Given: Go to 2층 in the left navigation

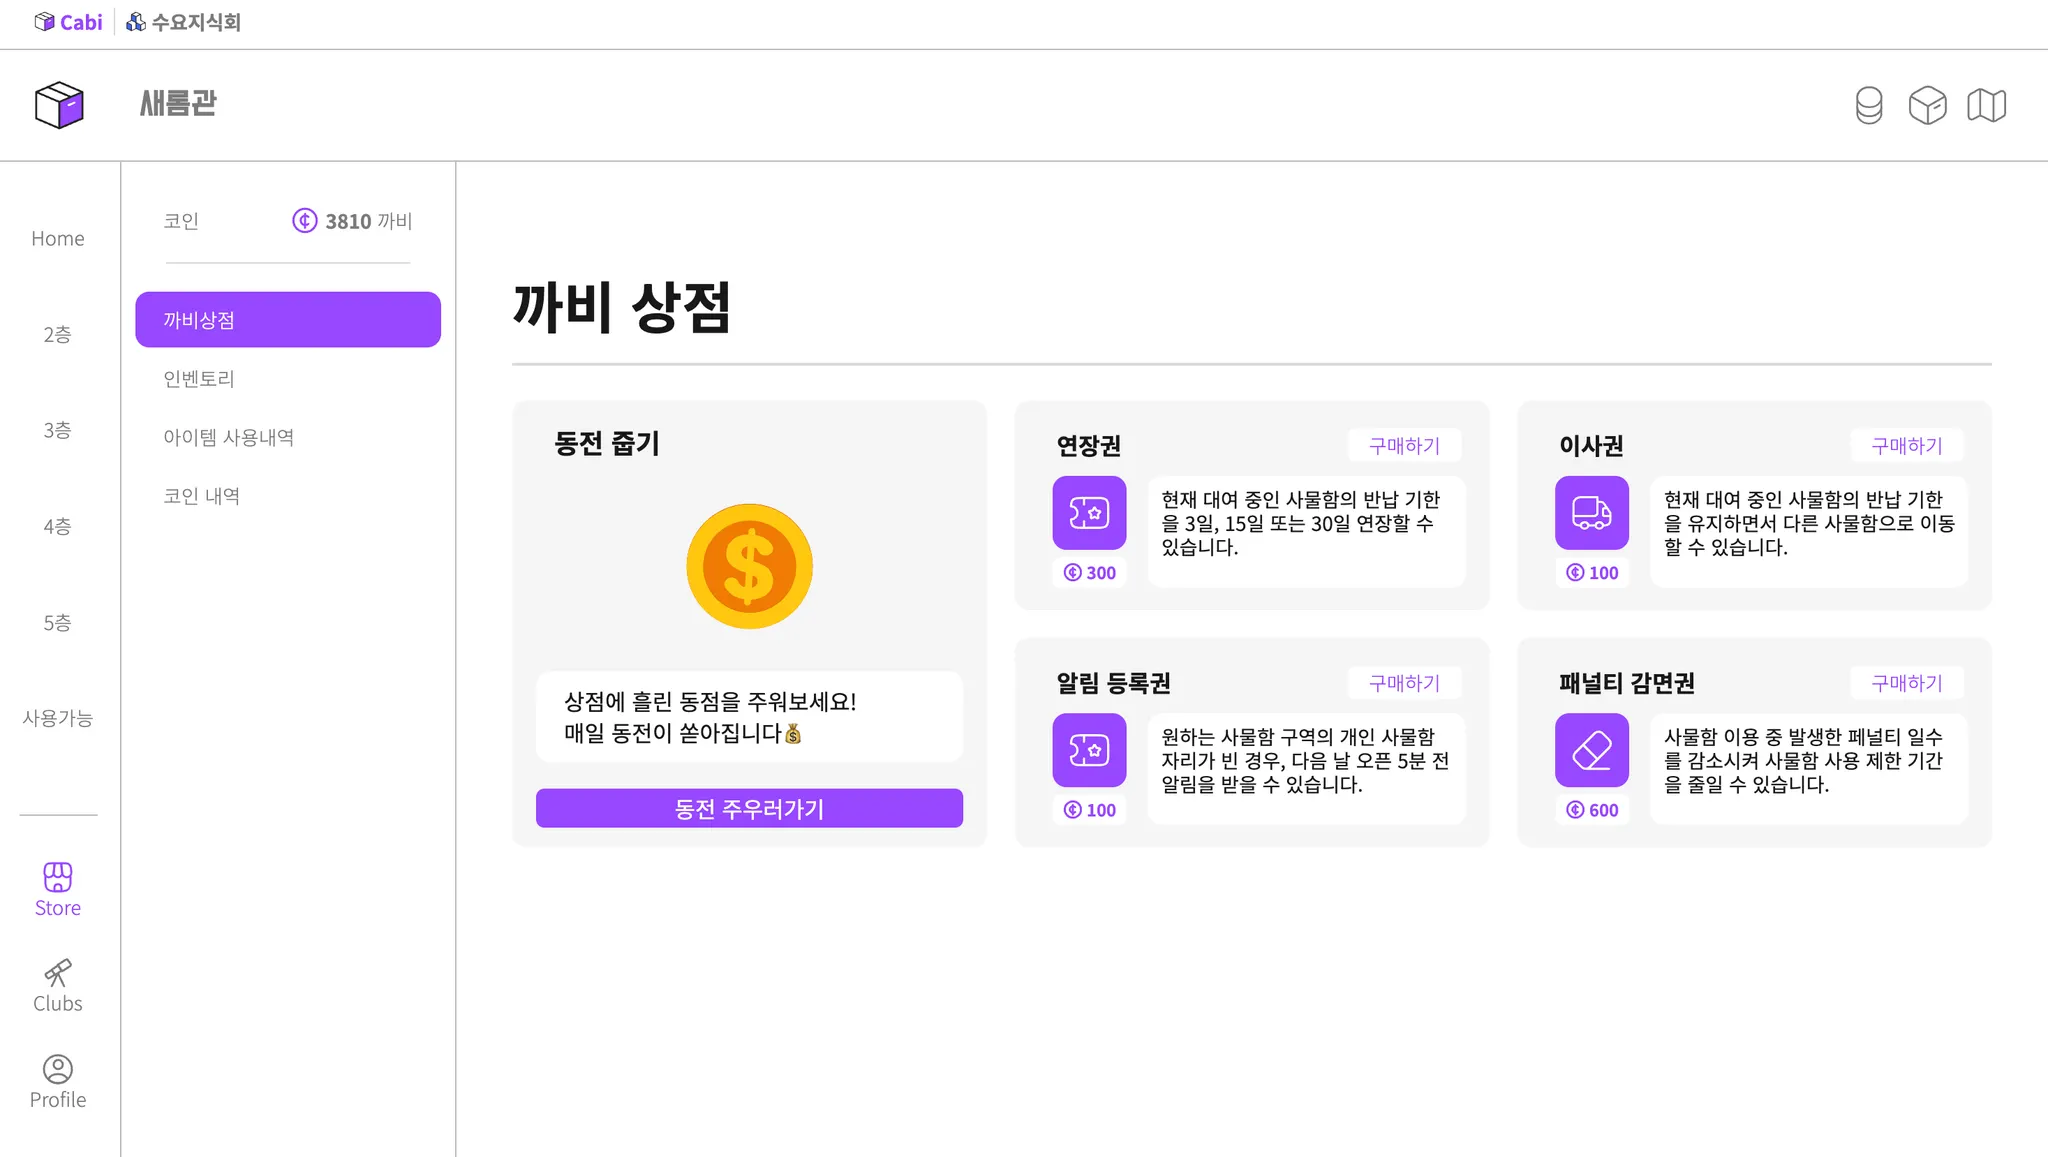Looking at the screenshot, I should (x=57, y=334).
